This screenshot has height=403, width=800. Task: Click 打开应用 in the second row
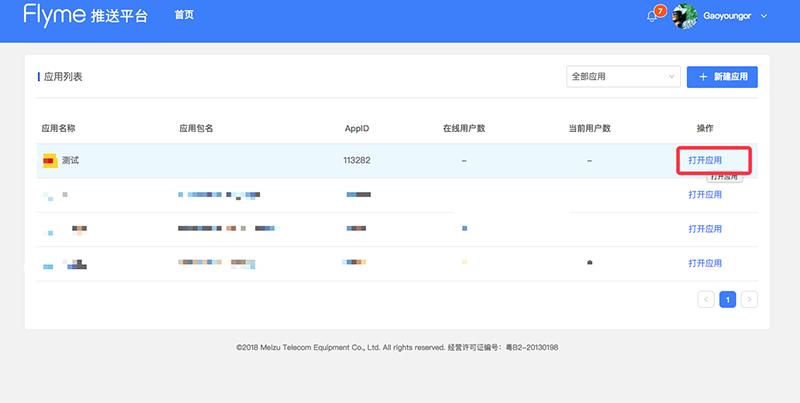(x=705, y=195)
